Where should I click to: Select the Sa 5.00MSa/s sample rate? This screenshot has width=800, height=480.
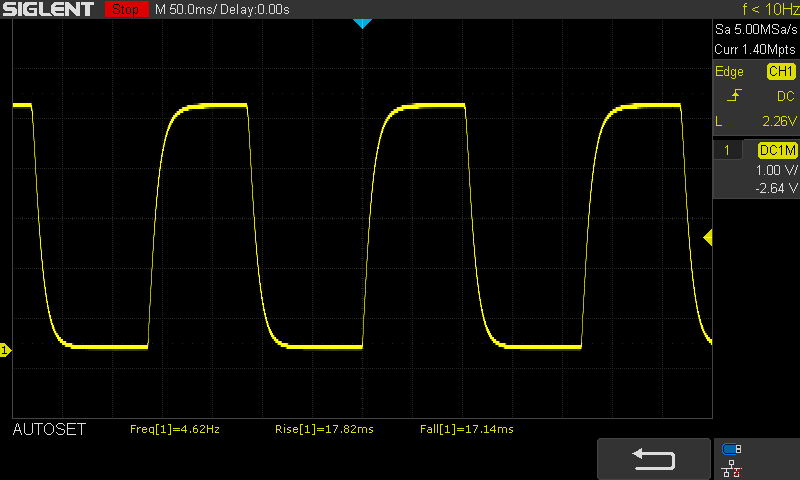click(756, 29)
